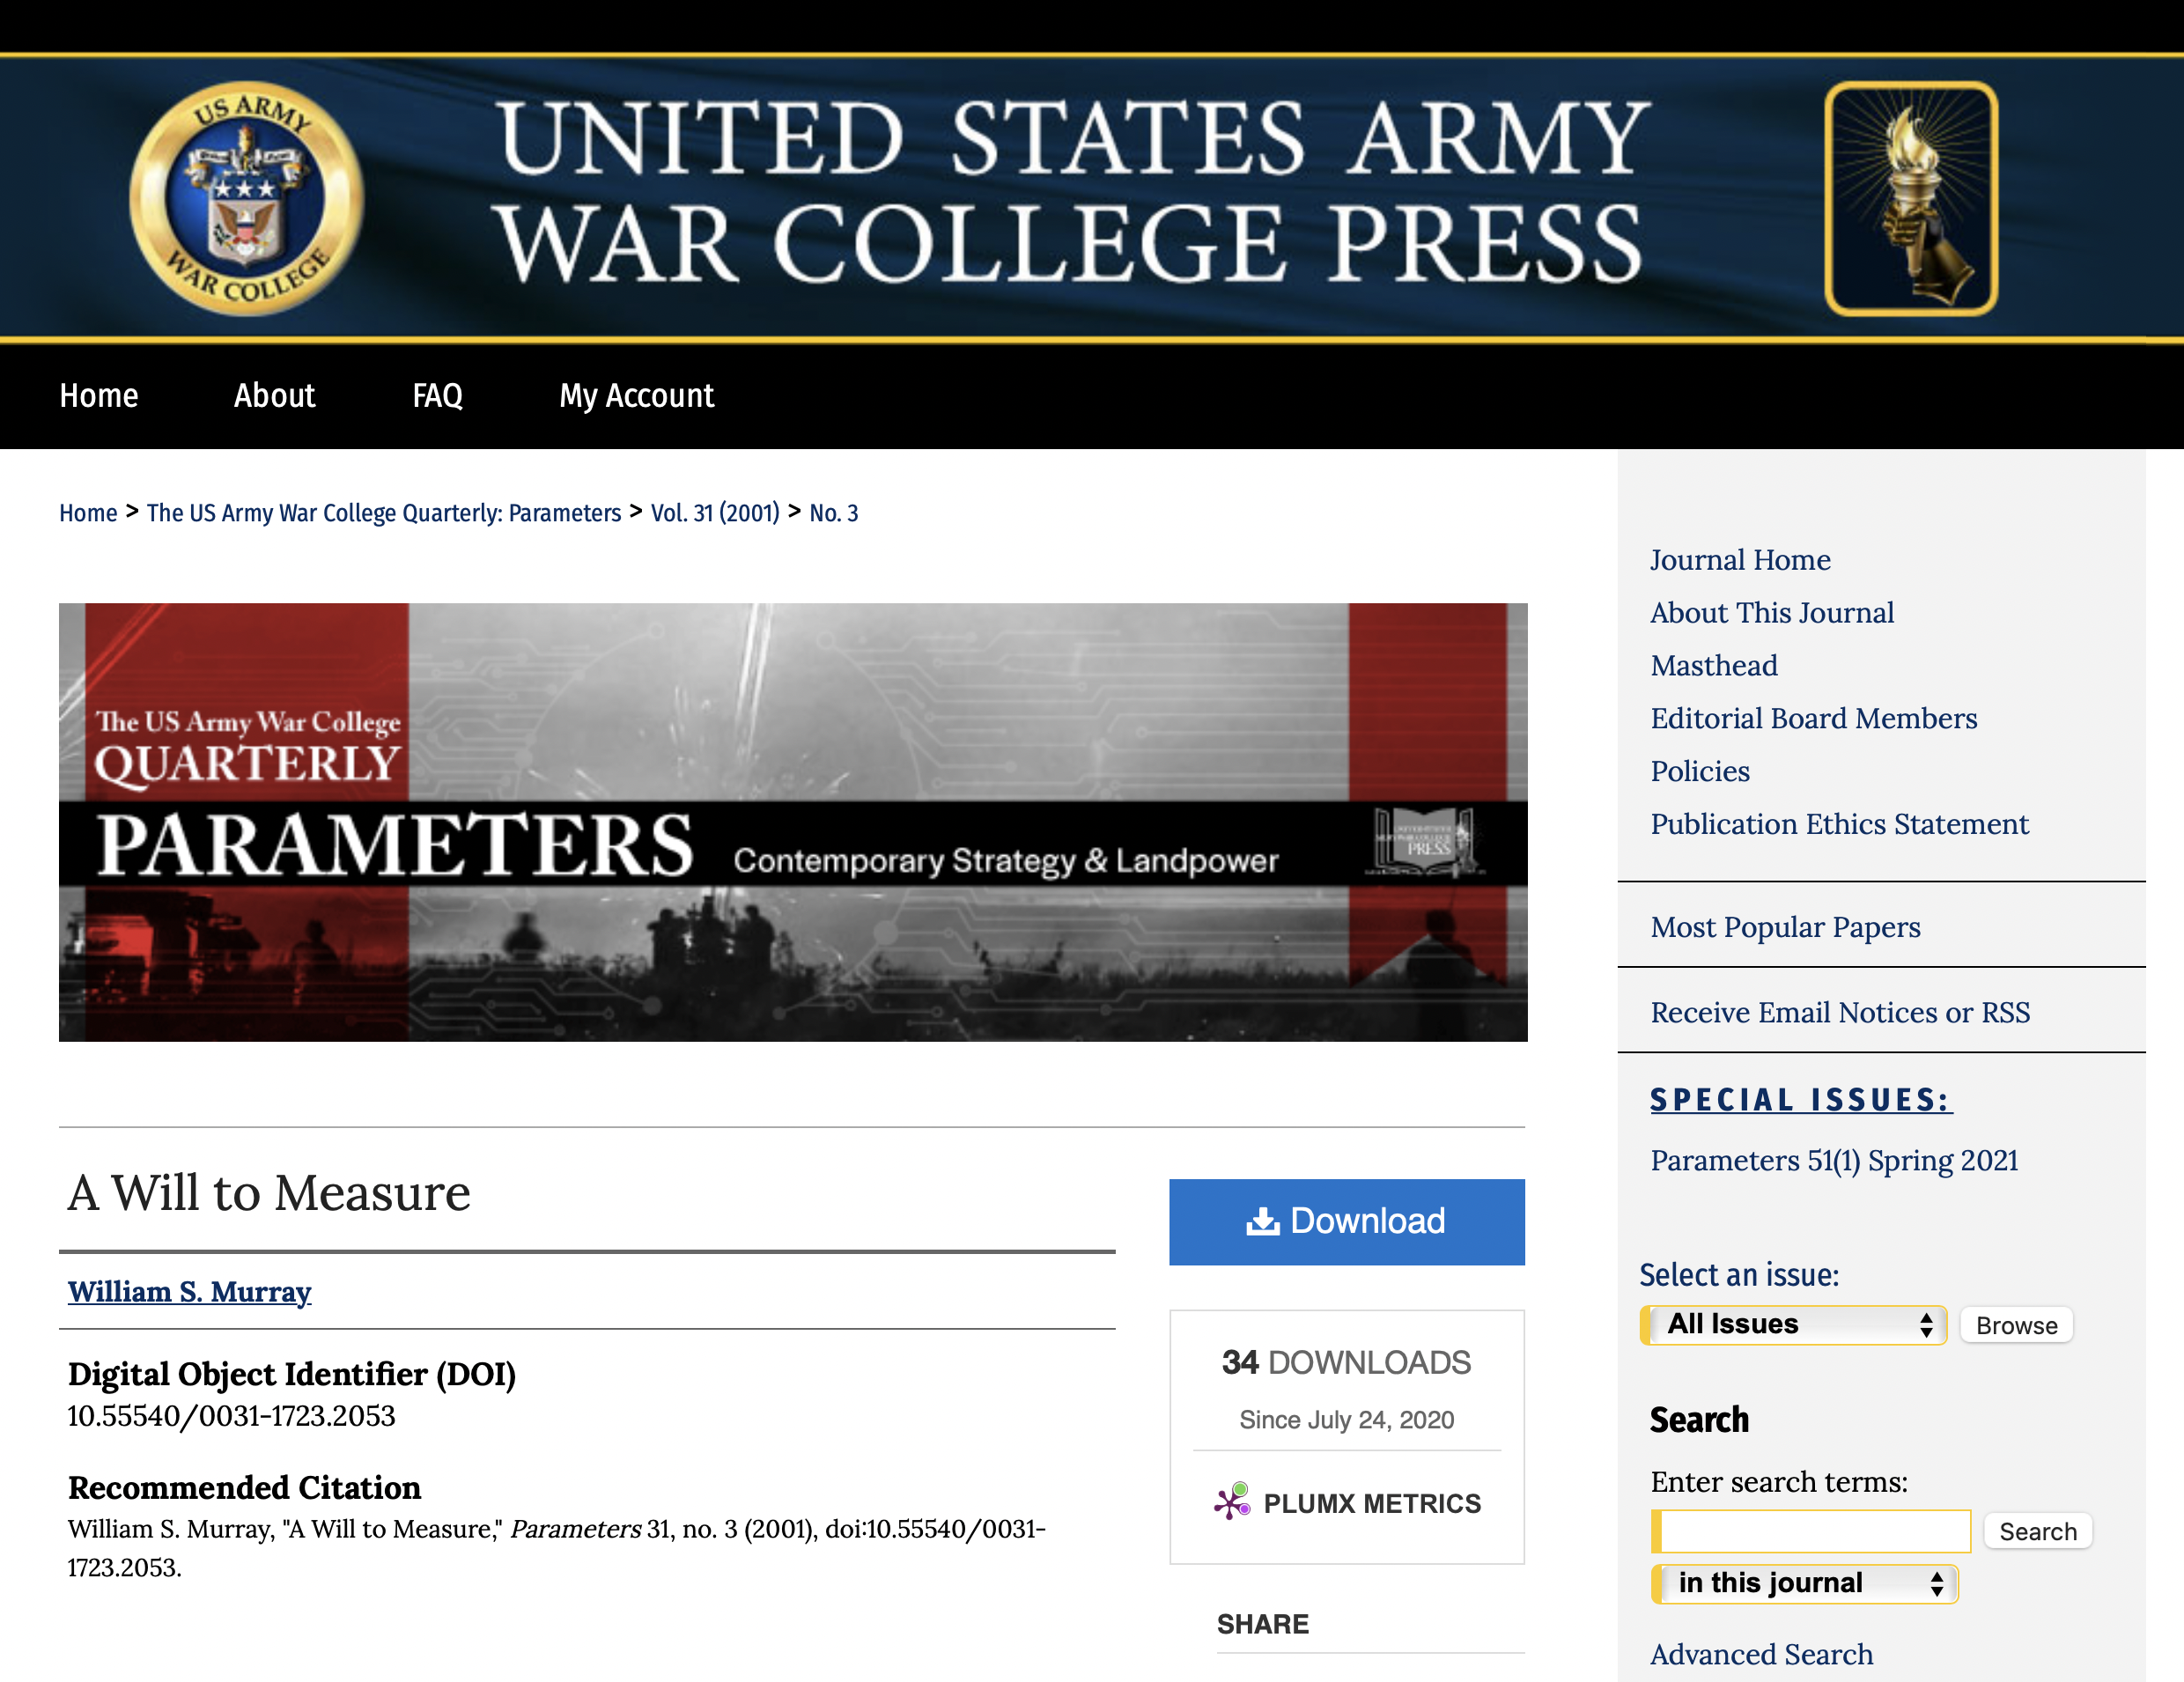2184x1682 pixels.
Task: Click the torch emblem in the header
Action: [1911, 199]
